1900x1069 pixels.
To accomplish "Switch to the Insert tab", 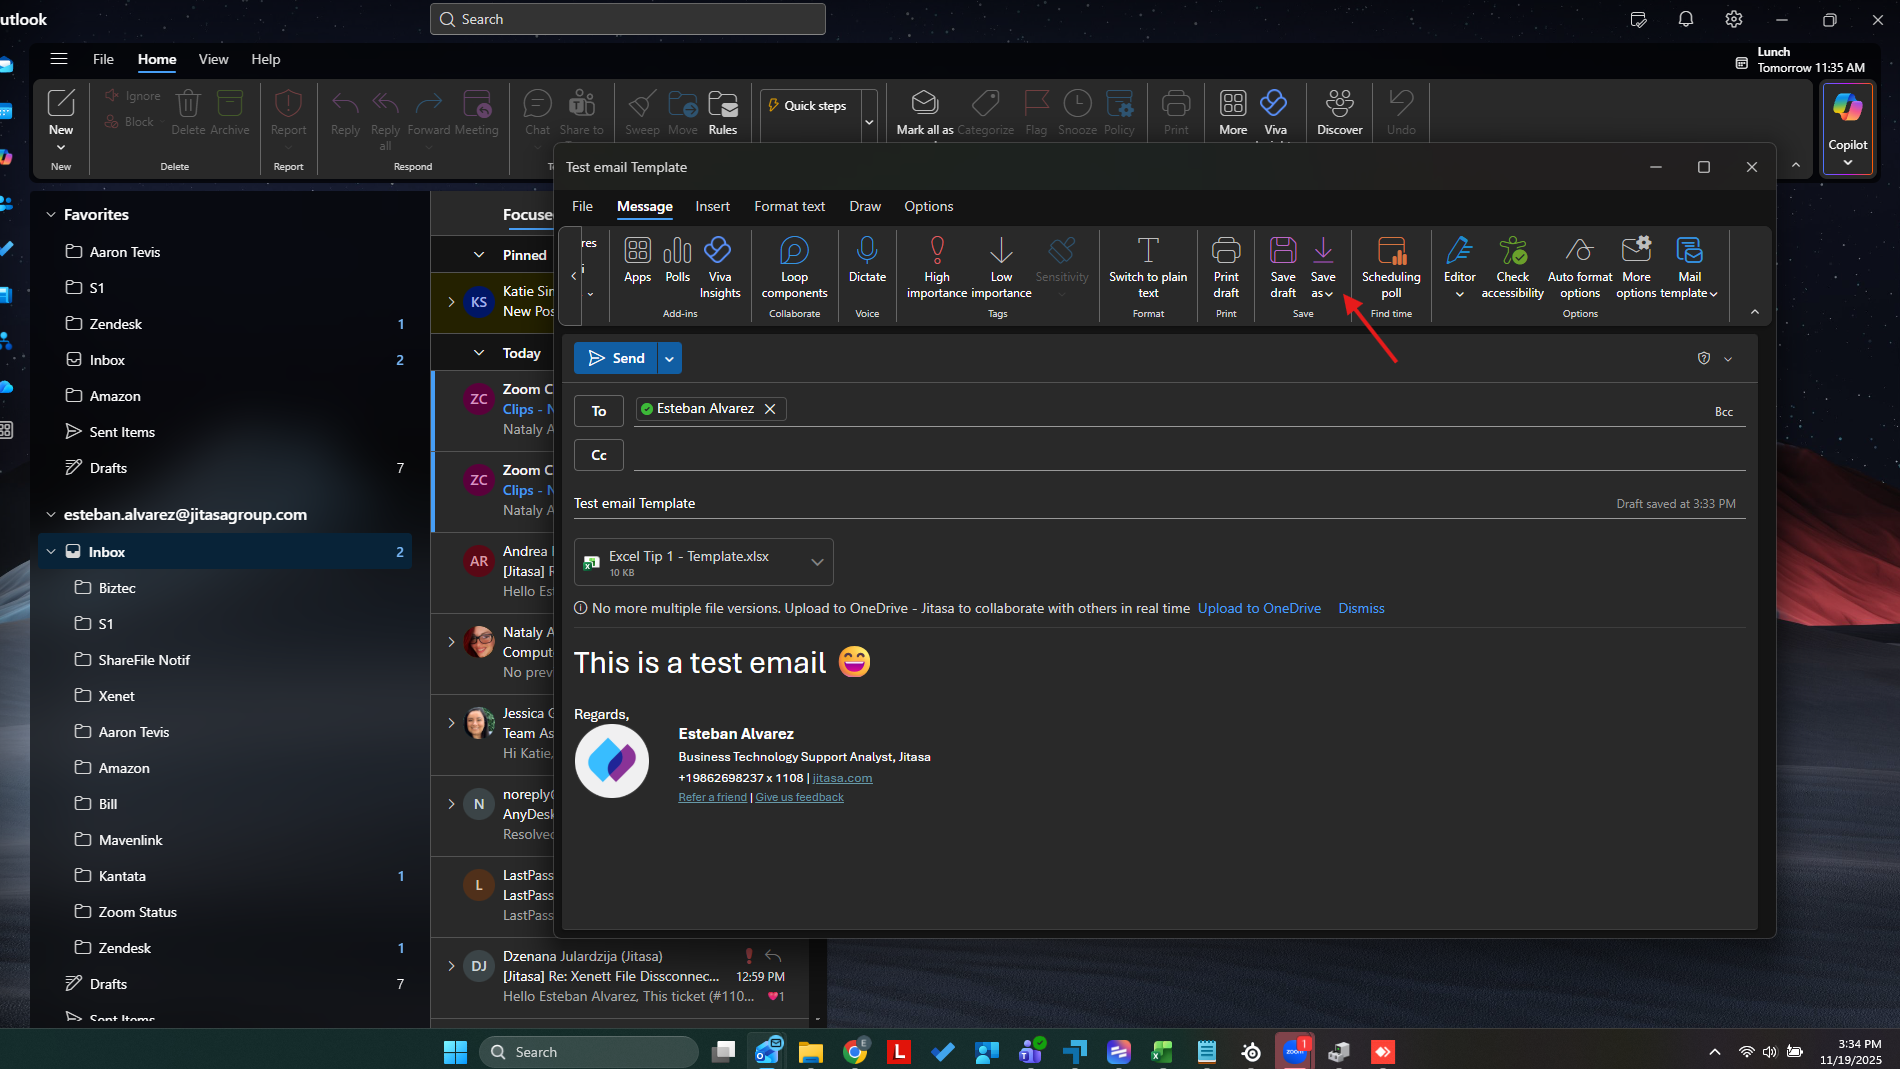I will (x=712, y=207).
